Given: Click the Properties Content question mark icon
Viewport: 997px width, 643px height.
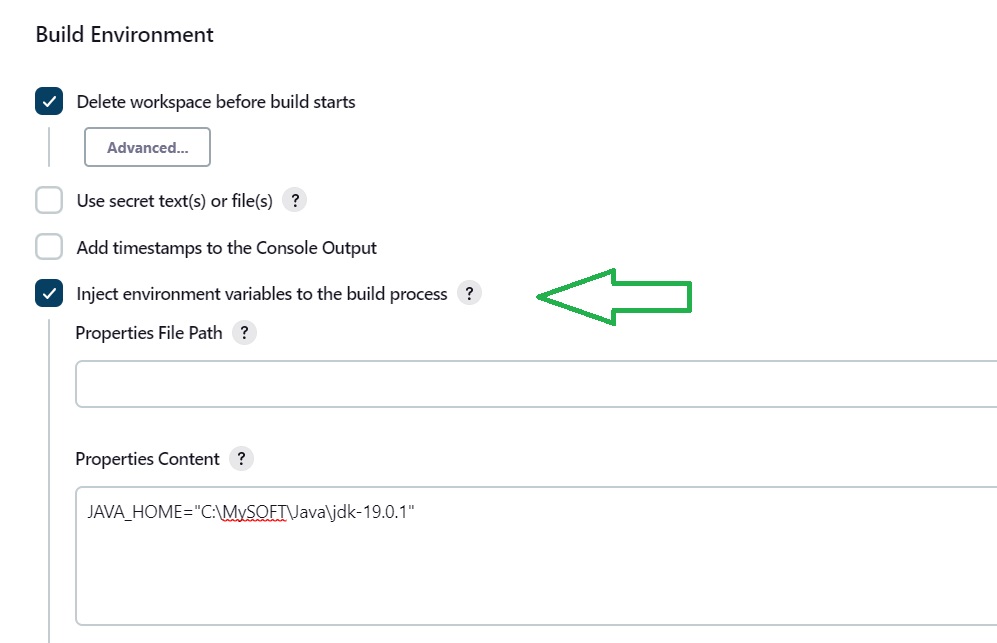Looking at the screenshot, I should tap(241, 459).
